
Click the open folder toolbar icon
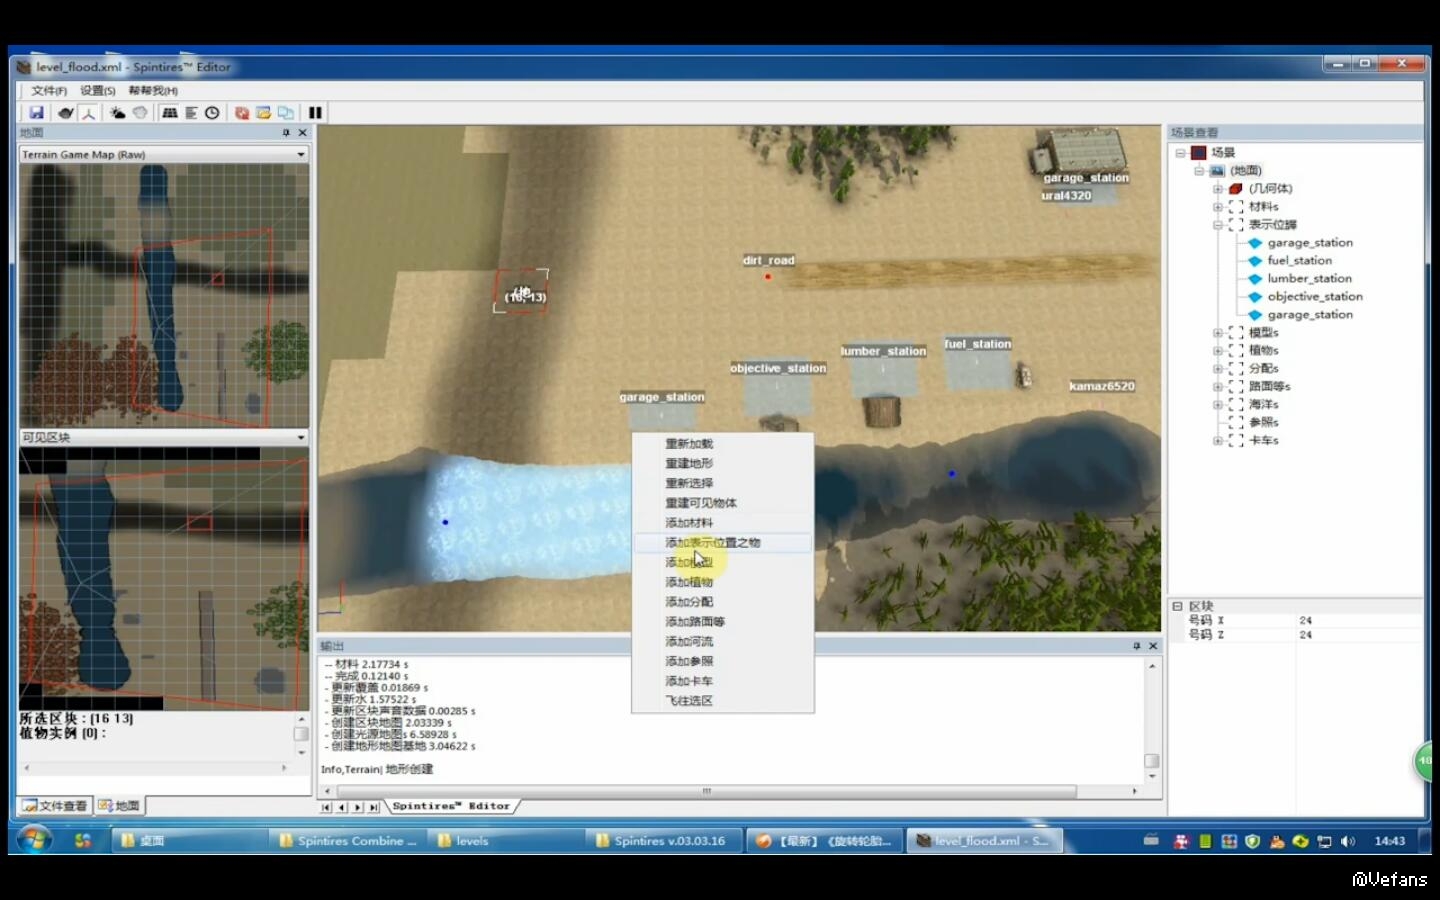pyautogui.click(x=264, y=113)
